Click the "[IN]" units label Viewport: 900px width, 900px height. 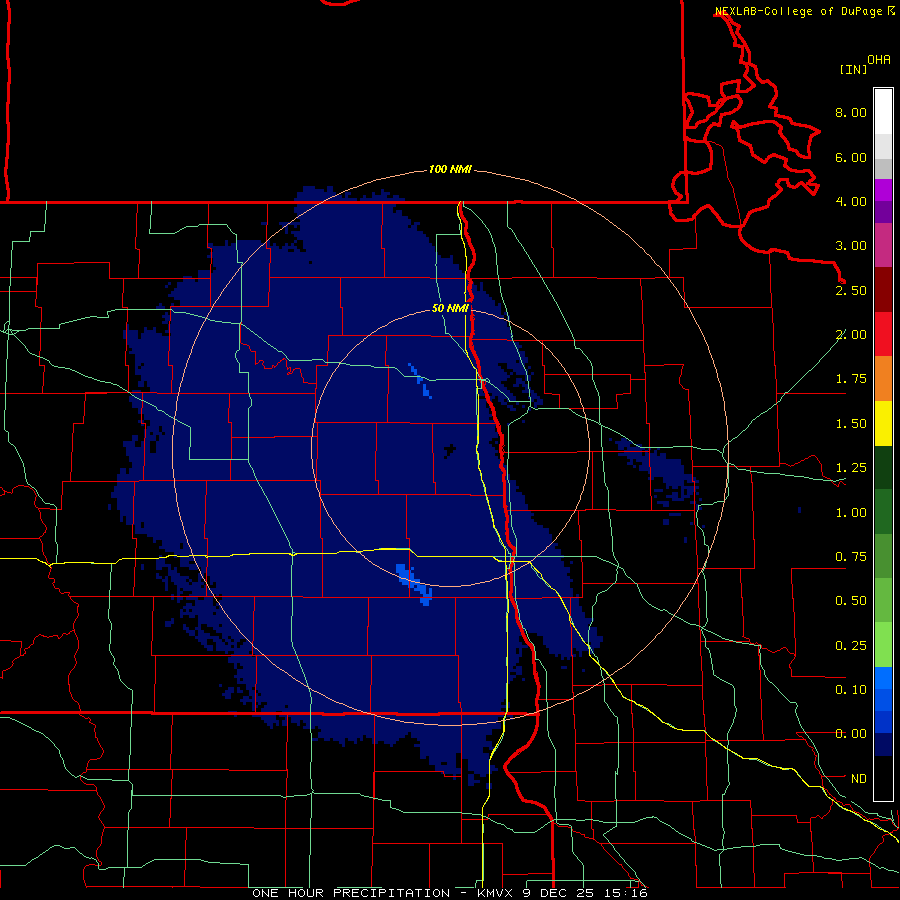pyautogui.click(x=853, y=69)
